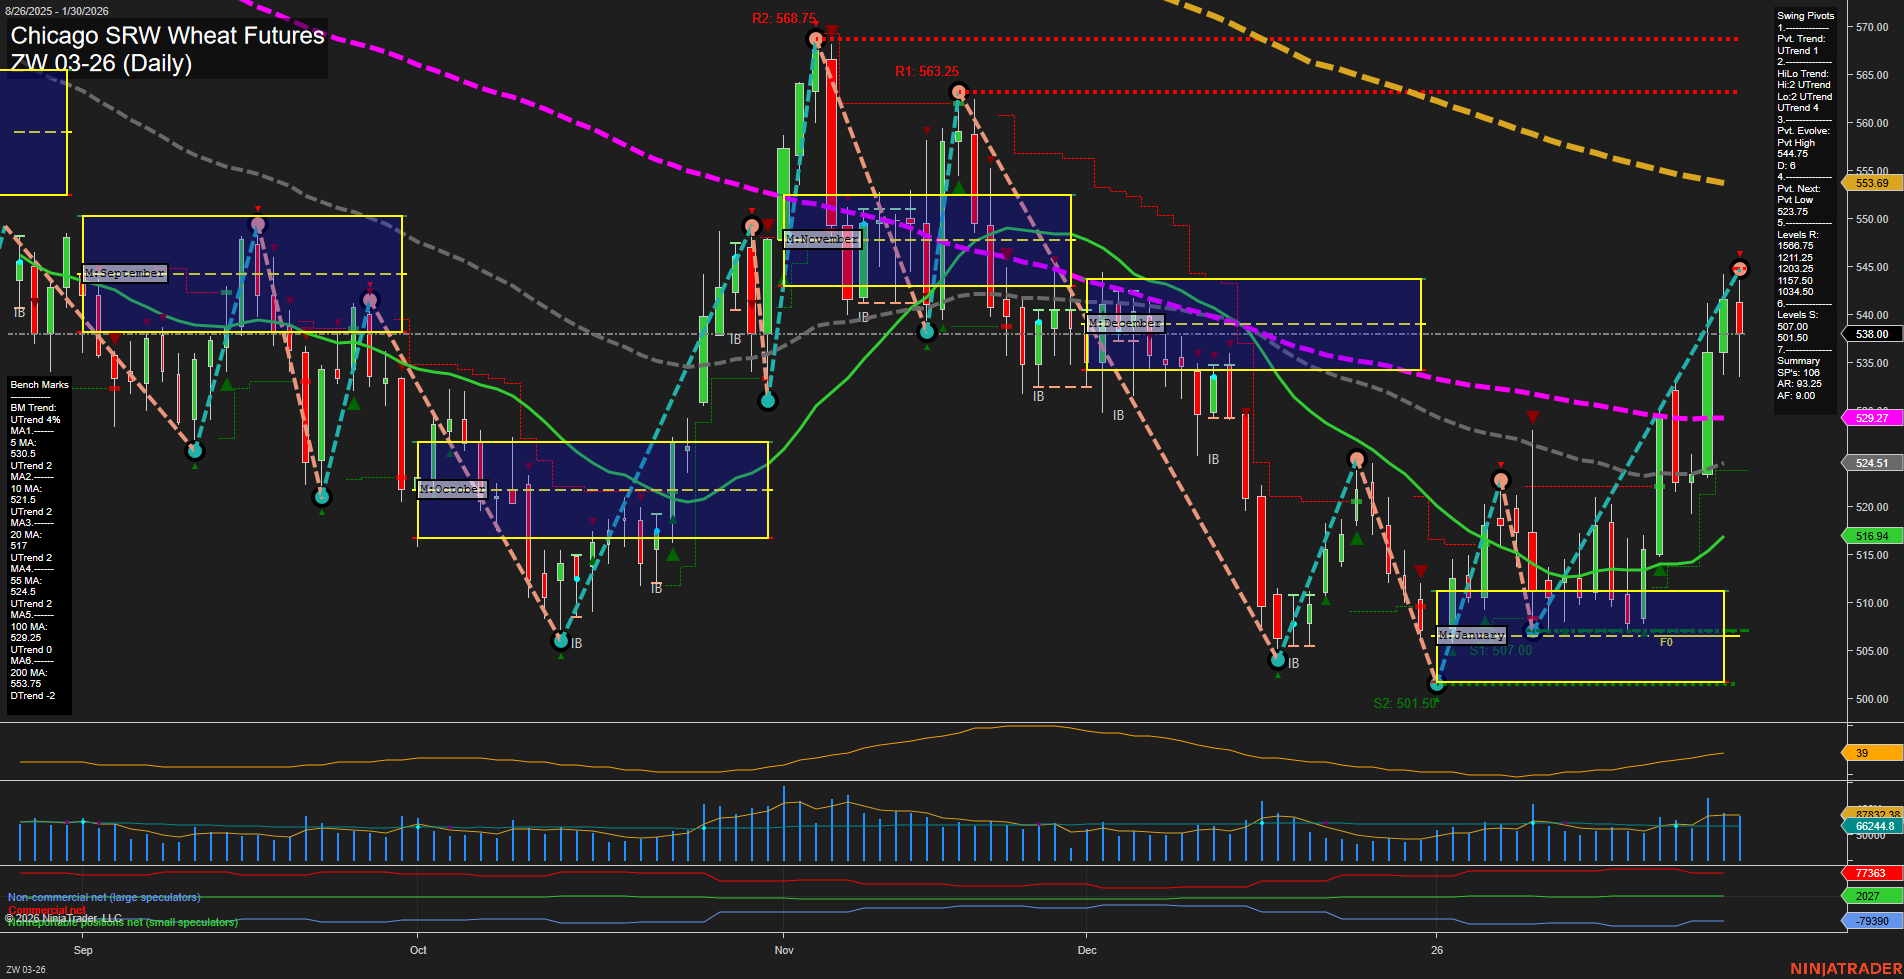Click the teal swing low dot near S2: 501.50
Image resolution: width=1904 pixels, height=979 pixels.
click(x=1437, y=685)
